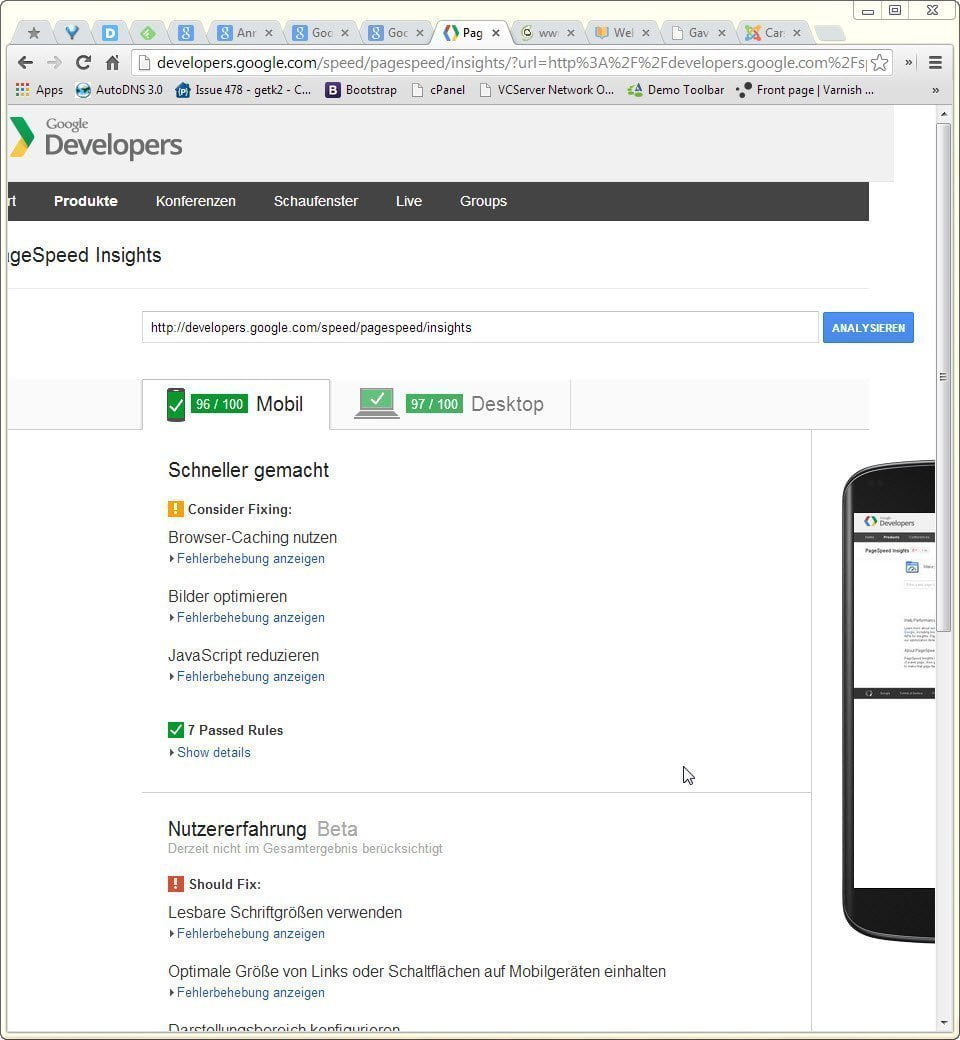Switch to the Desktop results tab
Screen dimensions: 960x1040
(x=450, y=404)
